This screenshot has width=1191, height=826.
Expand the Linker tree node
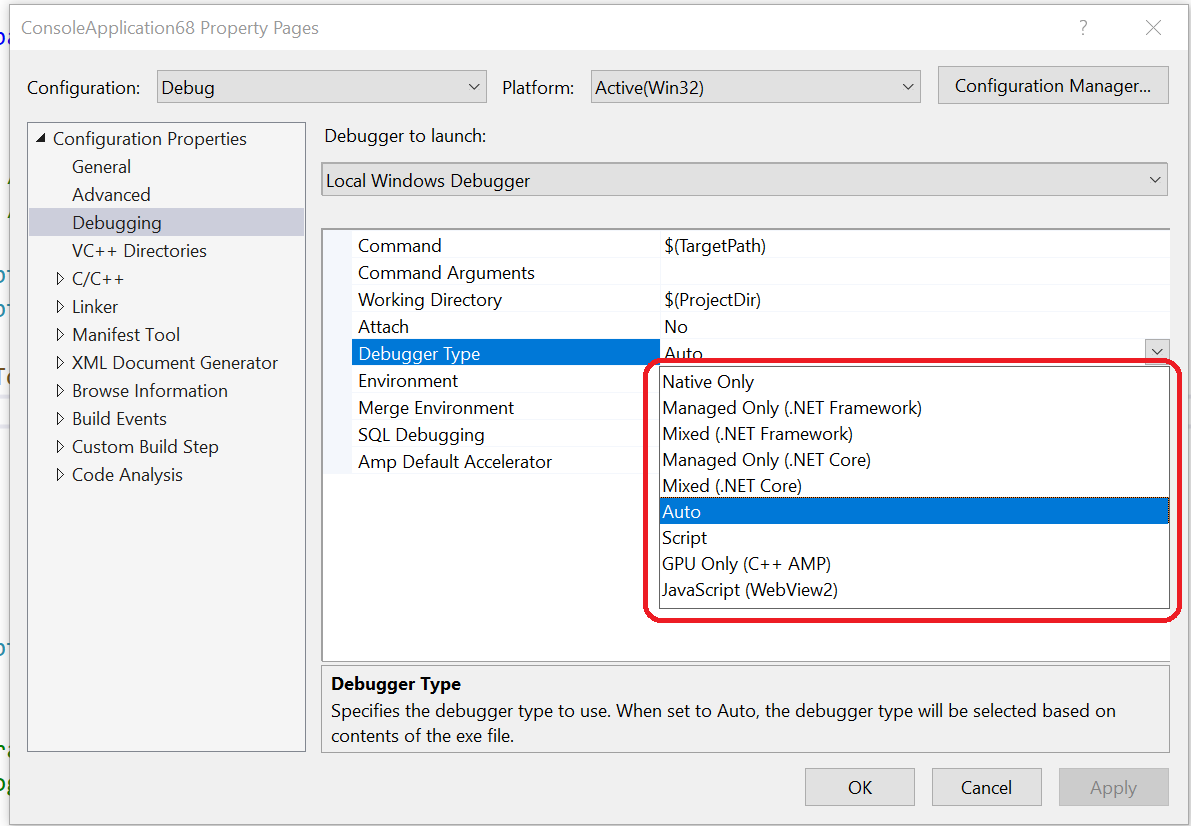pos(60,307)
